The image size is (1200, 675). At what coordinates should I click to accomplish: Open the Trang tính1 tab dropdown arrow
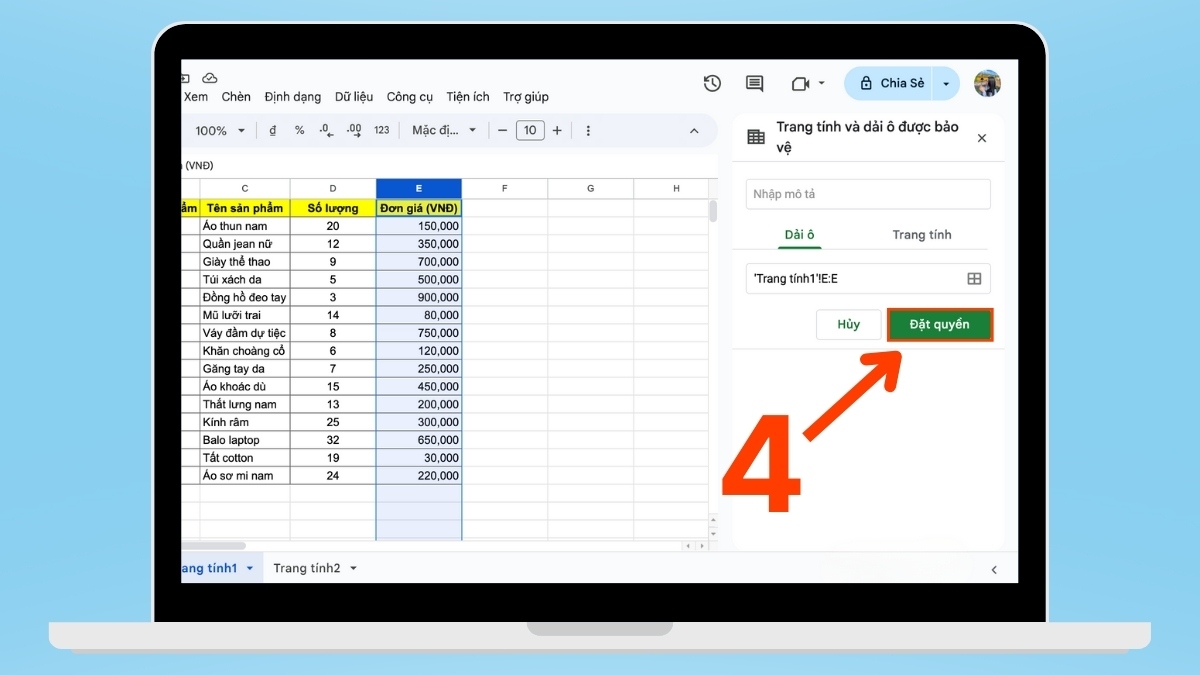[x=249, y=569]
